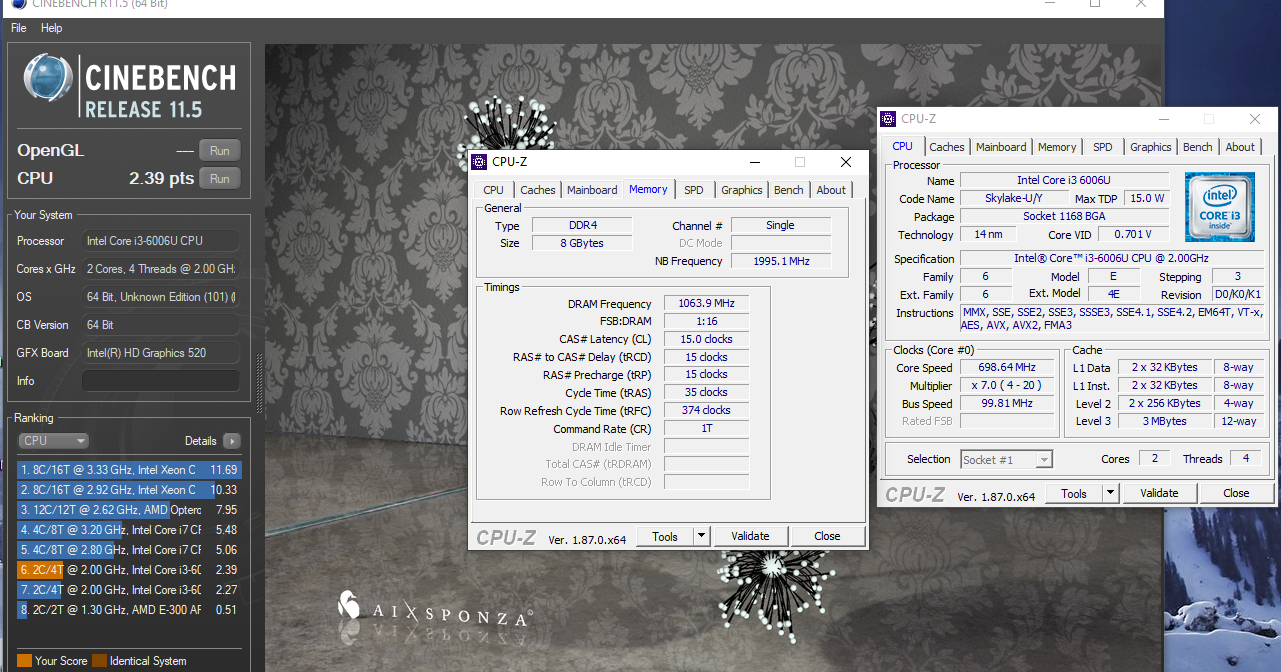Switch to About tab in right CPU-Z window
The width and height of the screenshot is (1281, 672).
pyautogui.click(x=1240, y=147)
